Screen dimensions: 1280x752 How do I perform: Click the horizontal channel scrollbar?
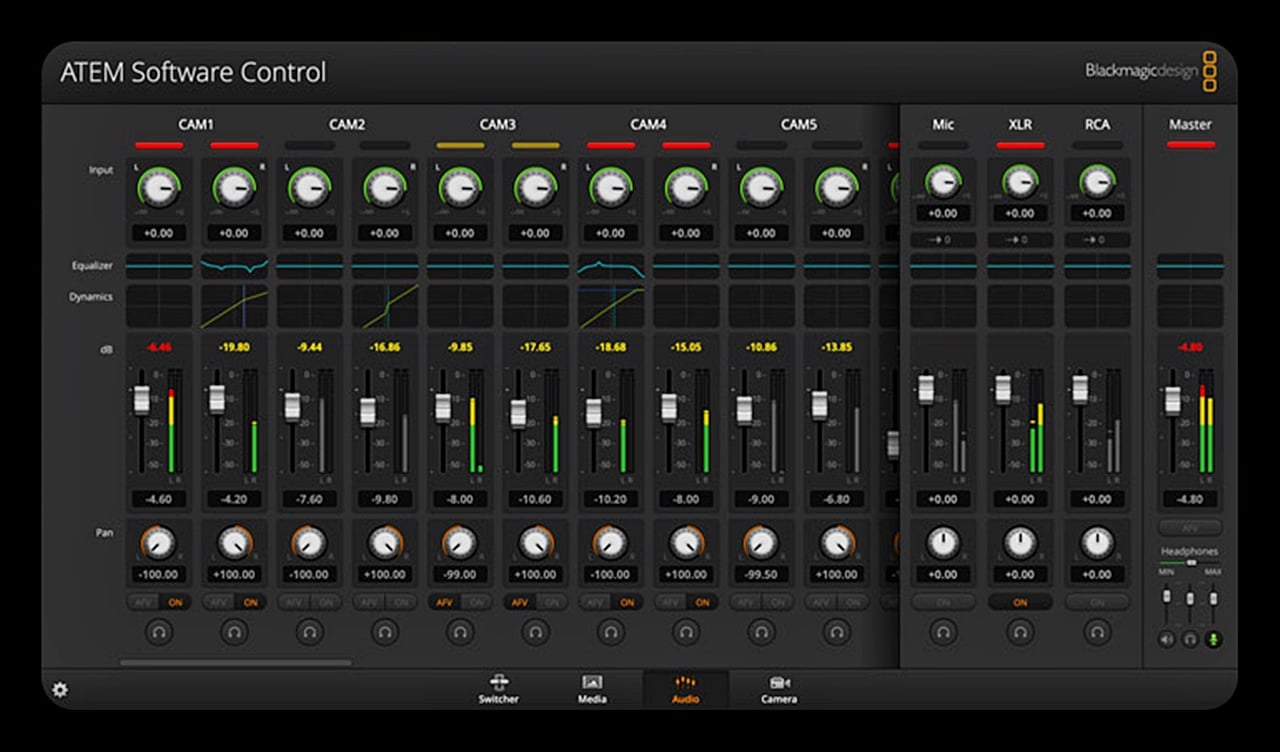point(236,662)
